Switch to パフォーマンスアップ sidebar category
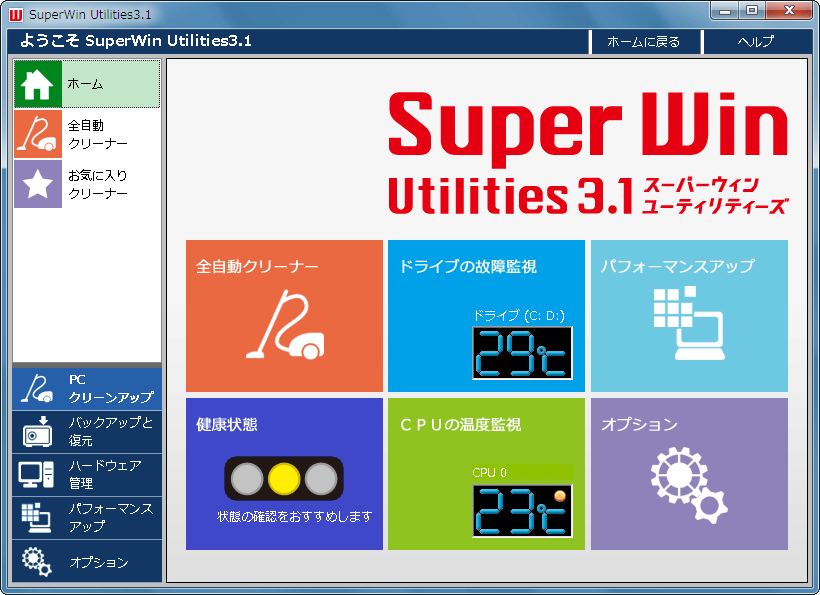820x595 pixels. pyautogui.click(x=87, y=518)
